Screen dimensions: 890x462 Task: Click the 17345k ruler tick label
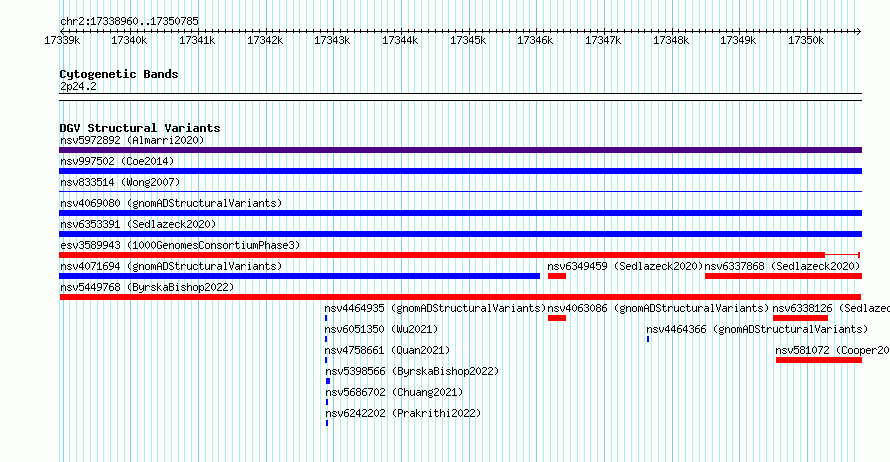pyautogui.click(x=468, y=40)
